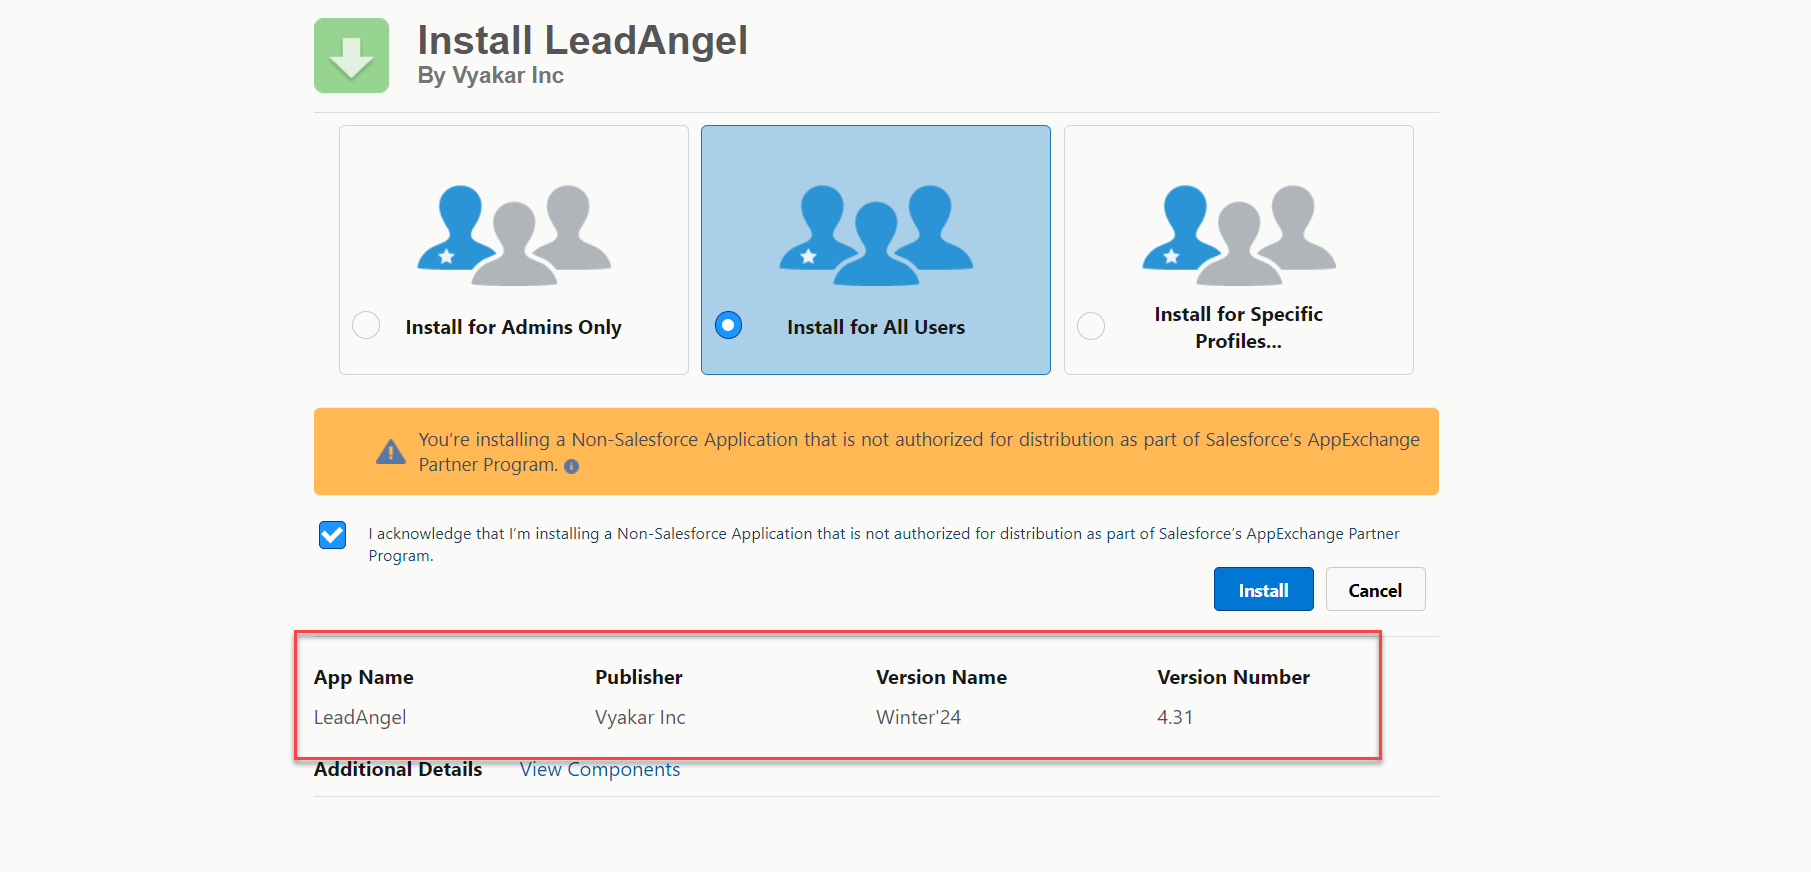Select Install for All Users radio button

[728, 325]
